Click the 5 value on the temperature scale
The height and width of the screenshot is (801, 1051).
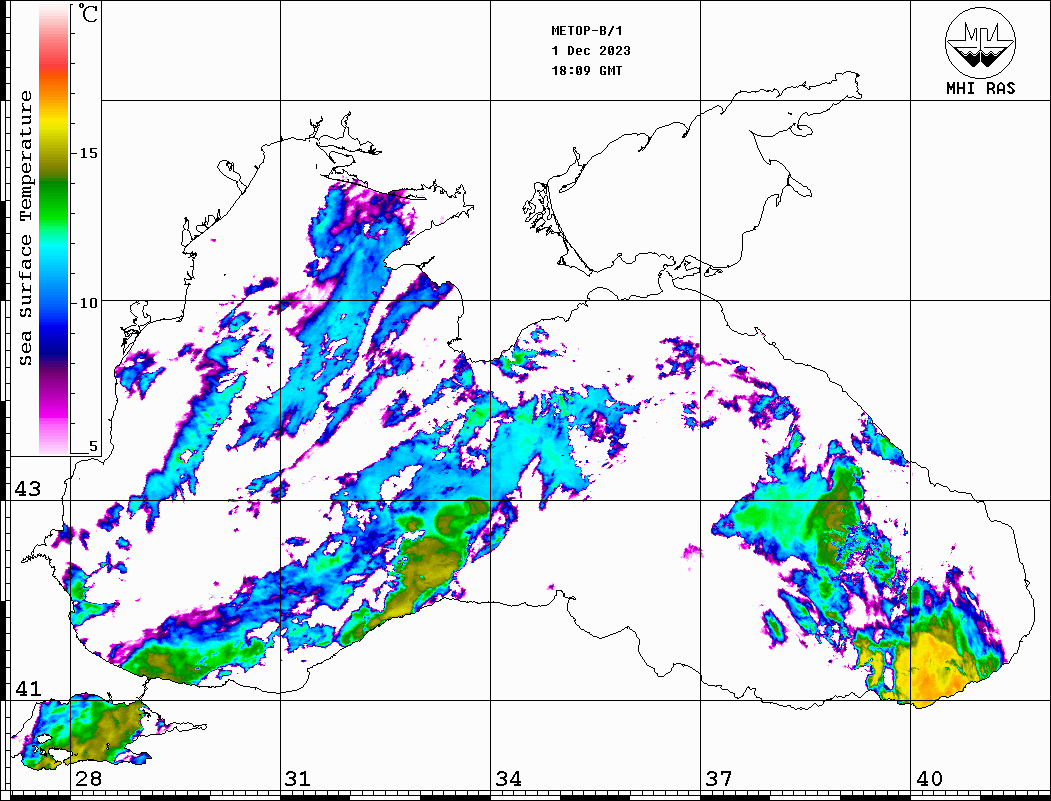point(93,447)
